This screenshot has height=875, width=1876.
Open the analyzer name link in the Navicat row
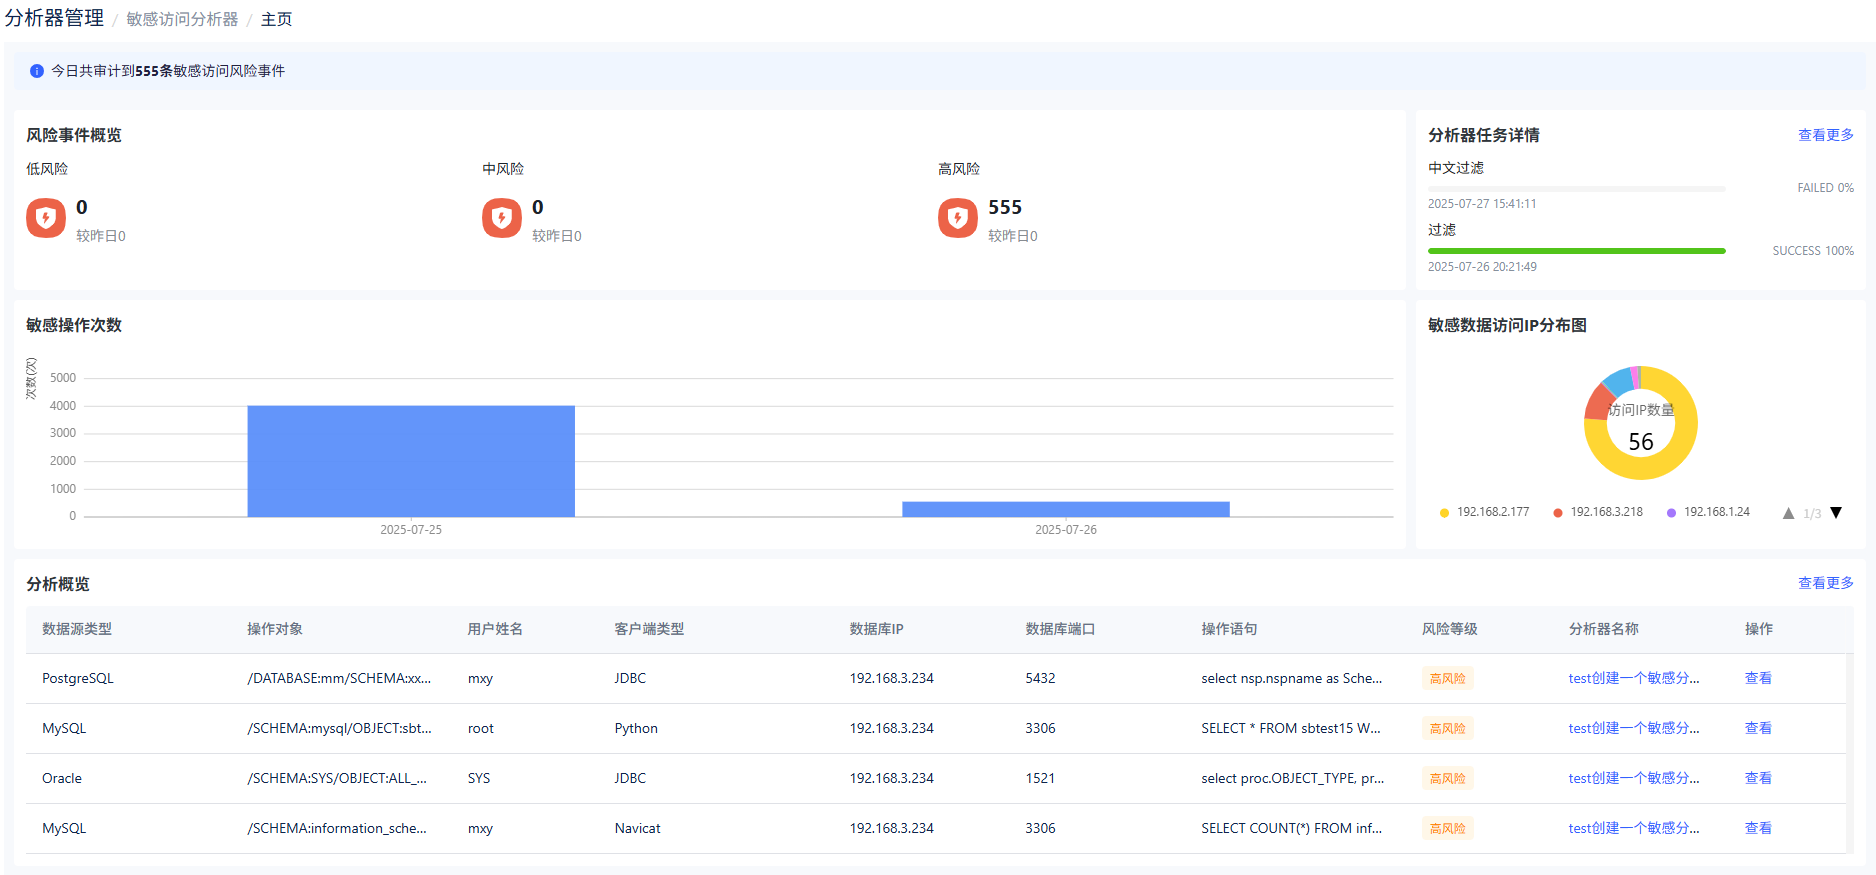tap(1634, 828)
